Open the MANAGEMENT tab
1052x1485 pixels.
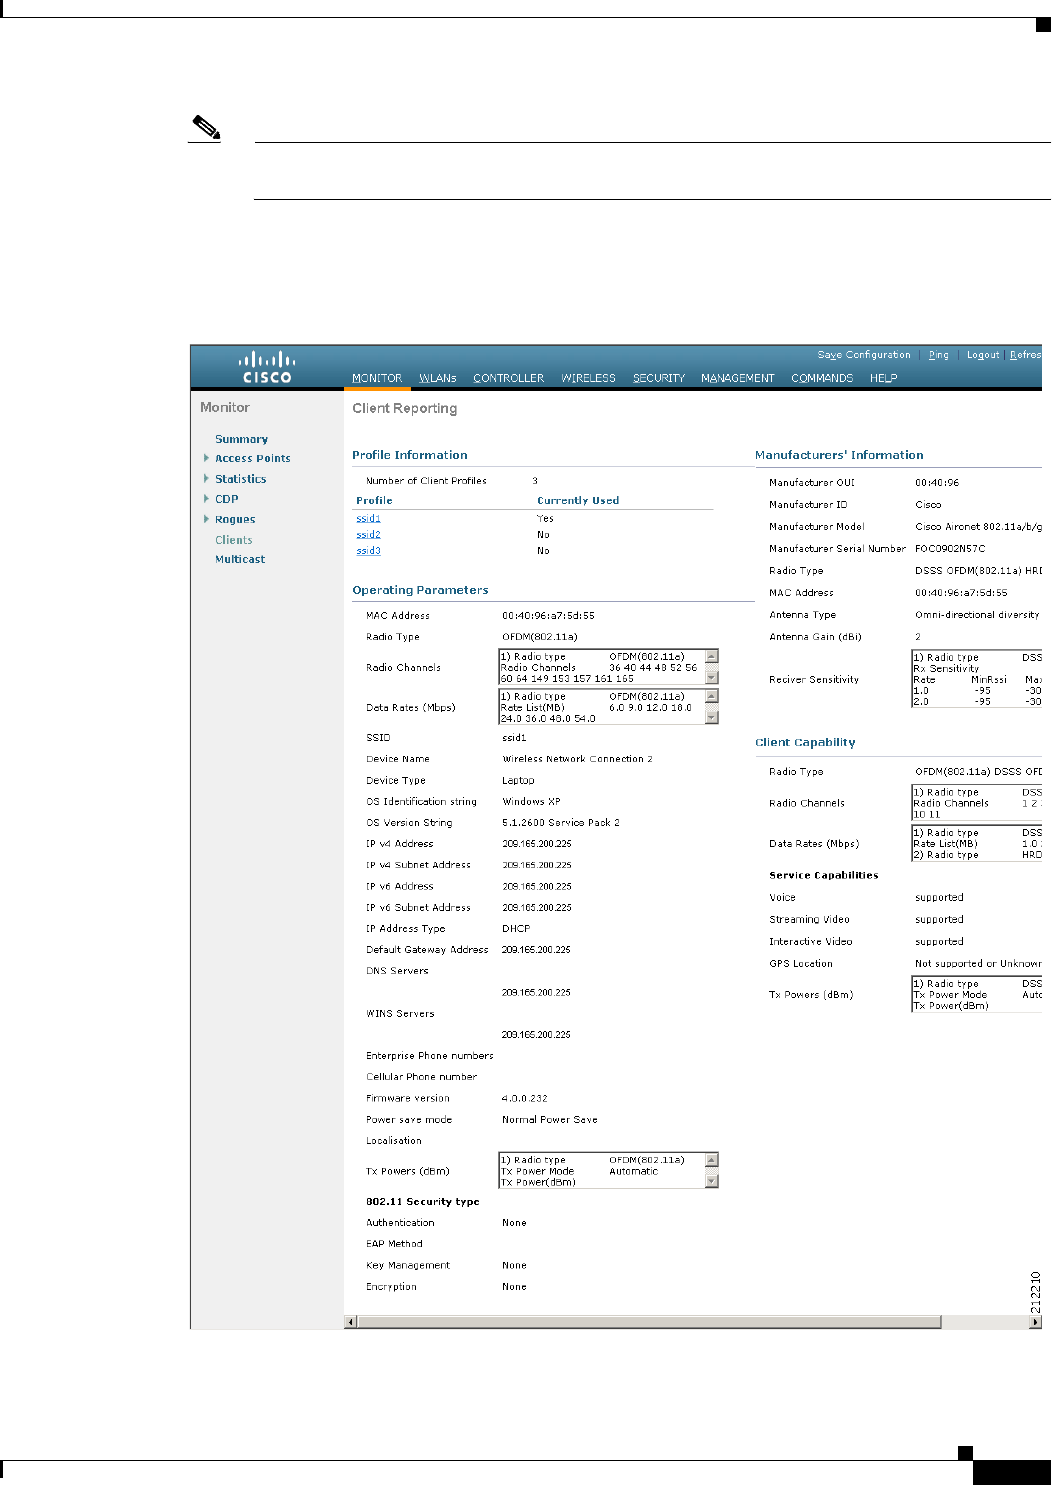tap(738, 378)
